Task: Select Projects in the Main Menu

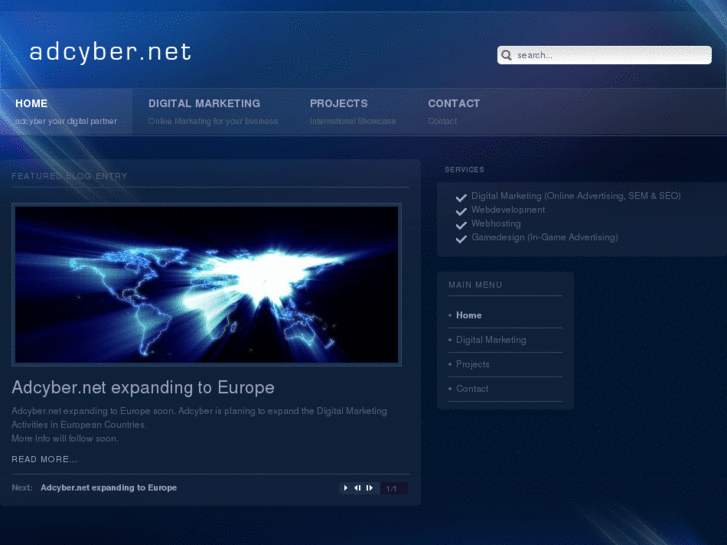Action: [x=472, y=365]
